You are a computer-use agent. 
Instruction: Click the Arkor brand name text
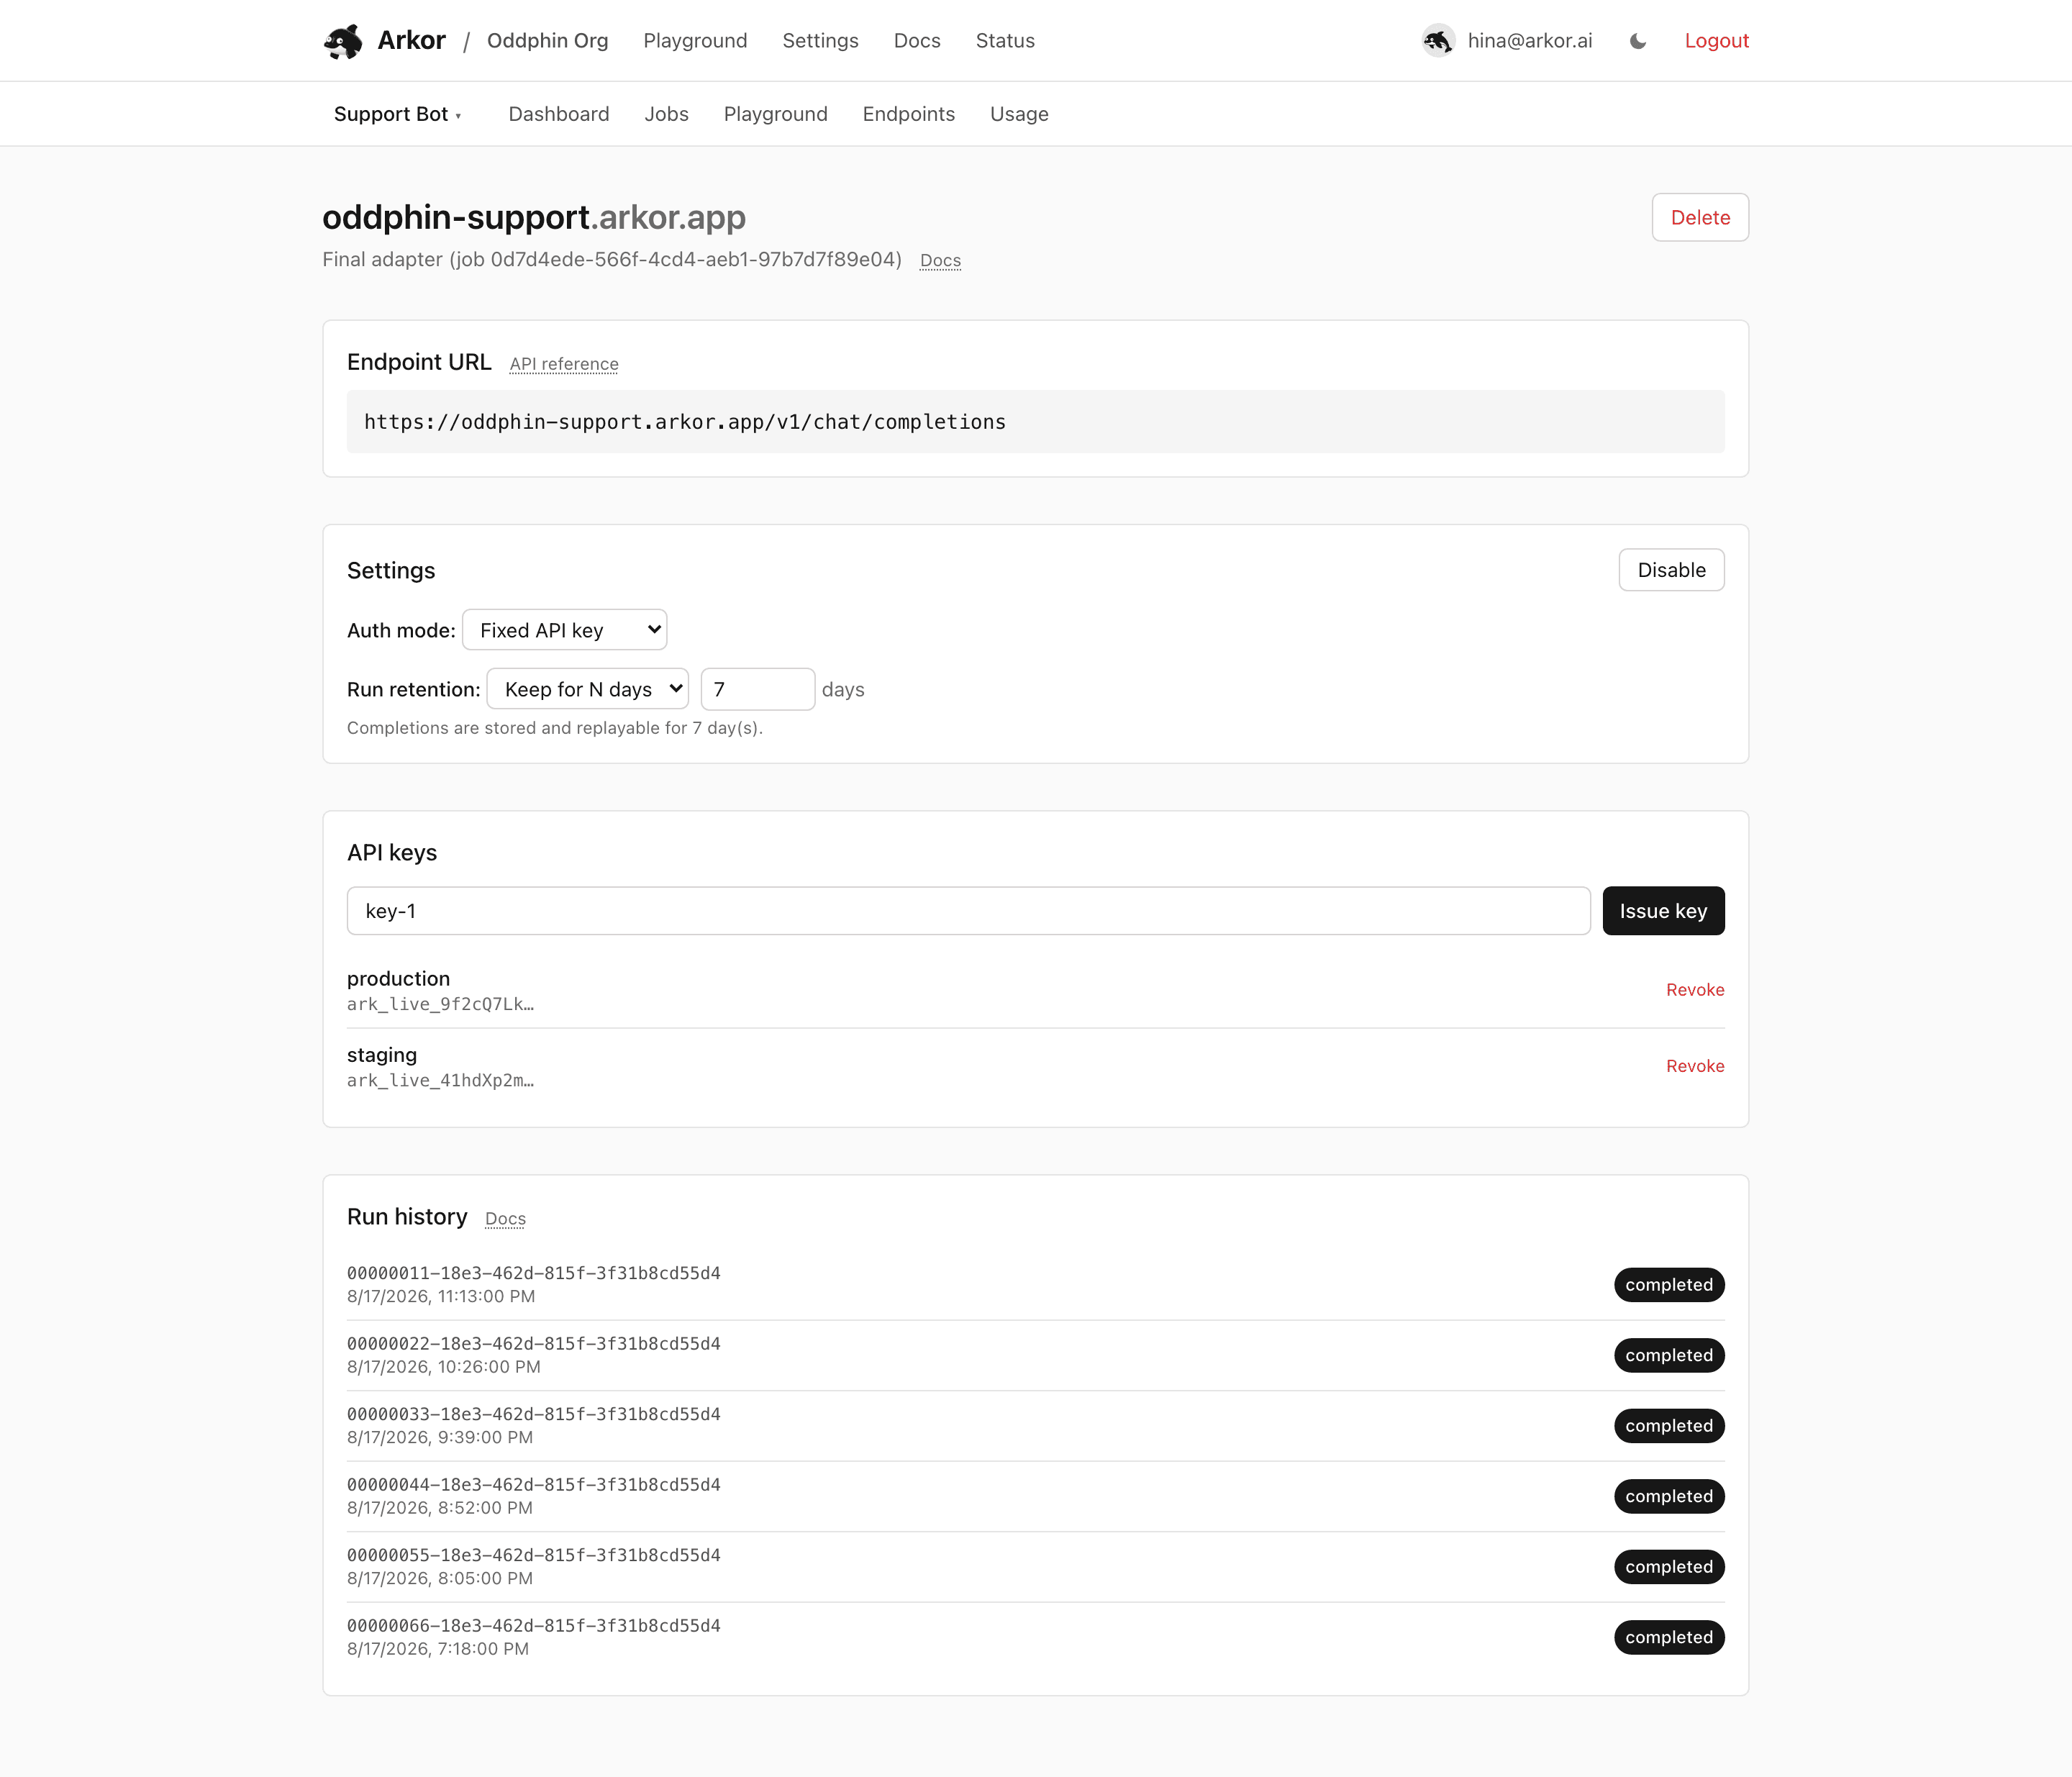(x=411, y=41)
